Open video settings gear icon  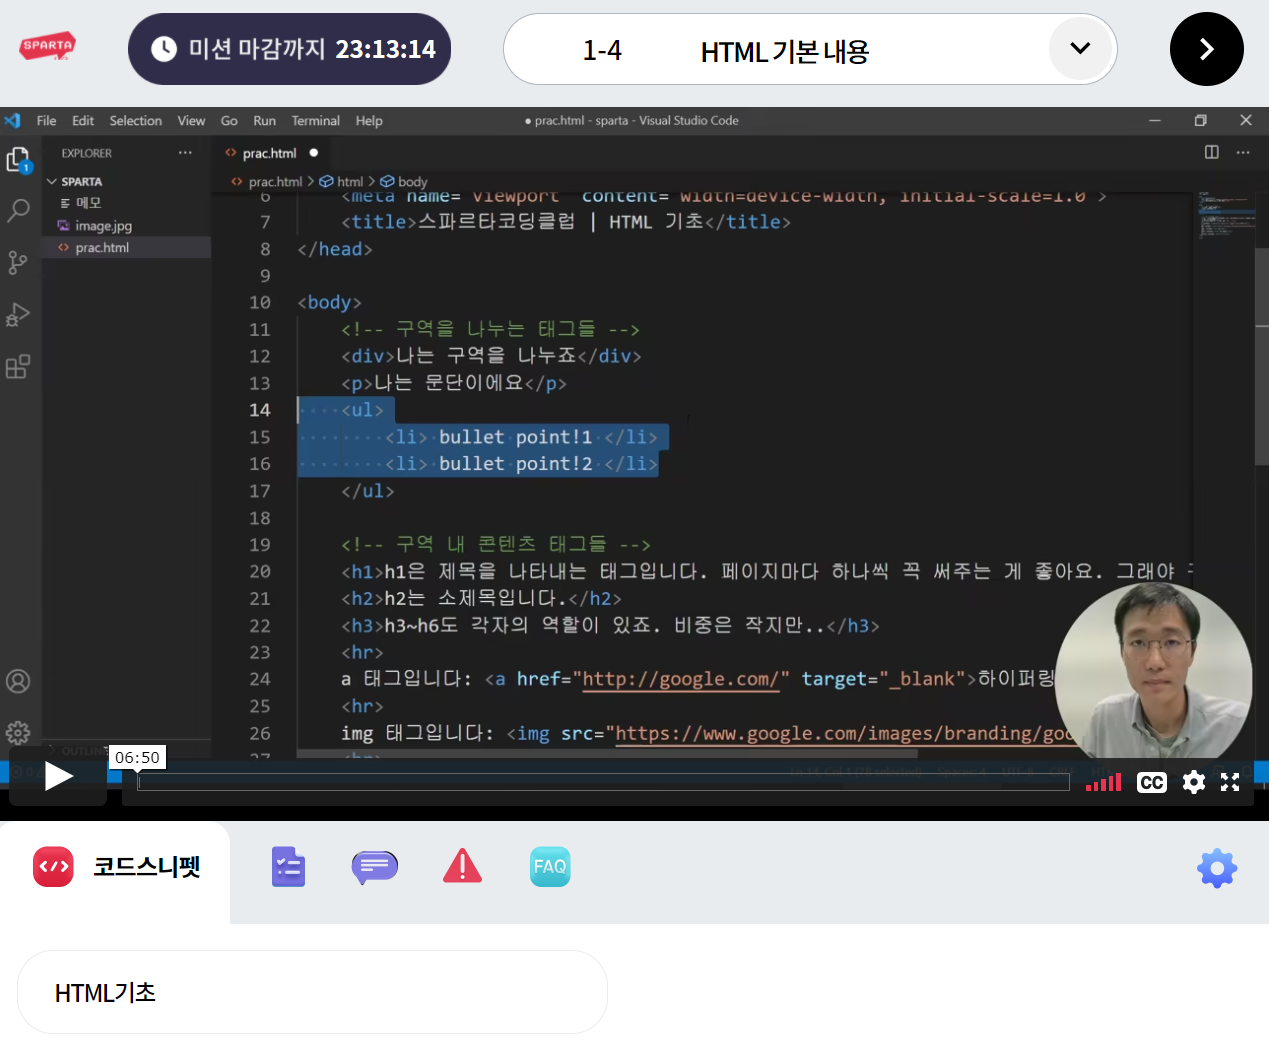point(1193,782)
